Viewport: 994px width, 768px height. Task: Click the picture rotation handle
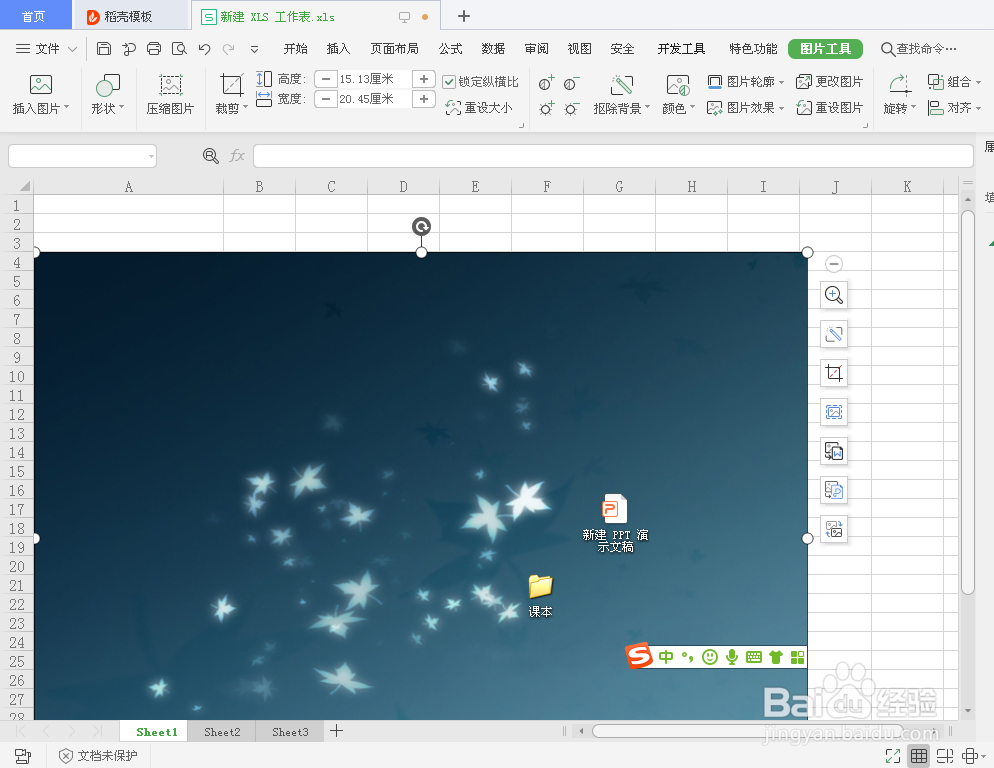422,226
